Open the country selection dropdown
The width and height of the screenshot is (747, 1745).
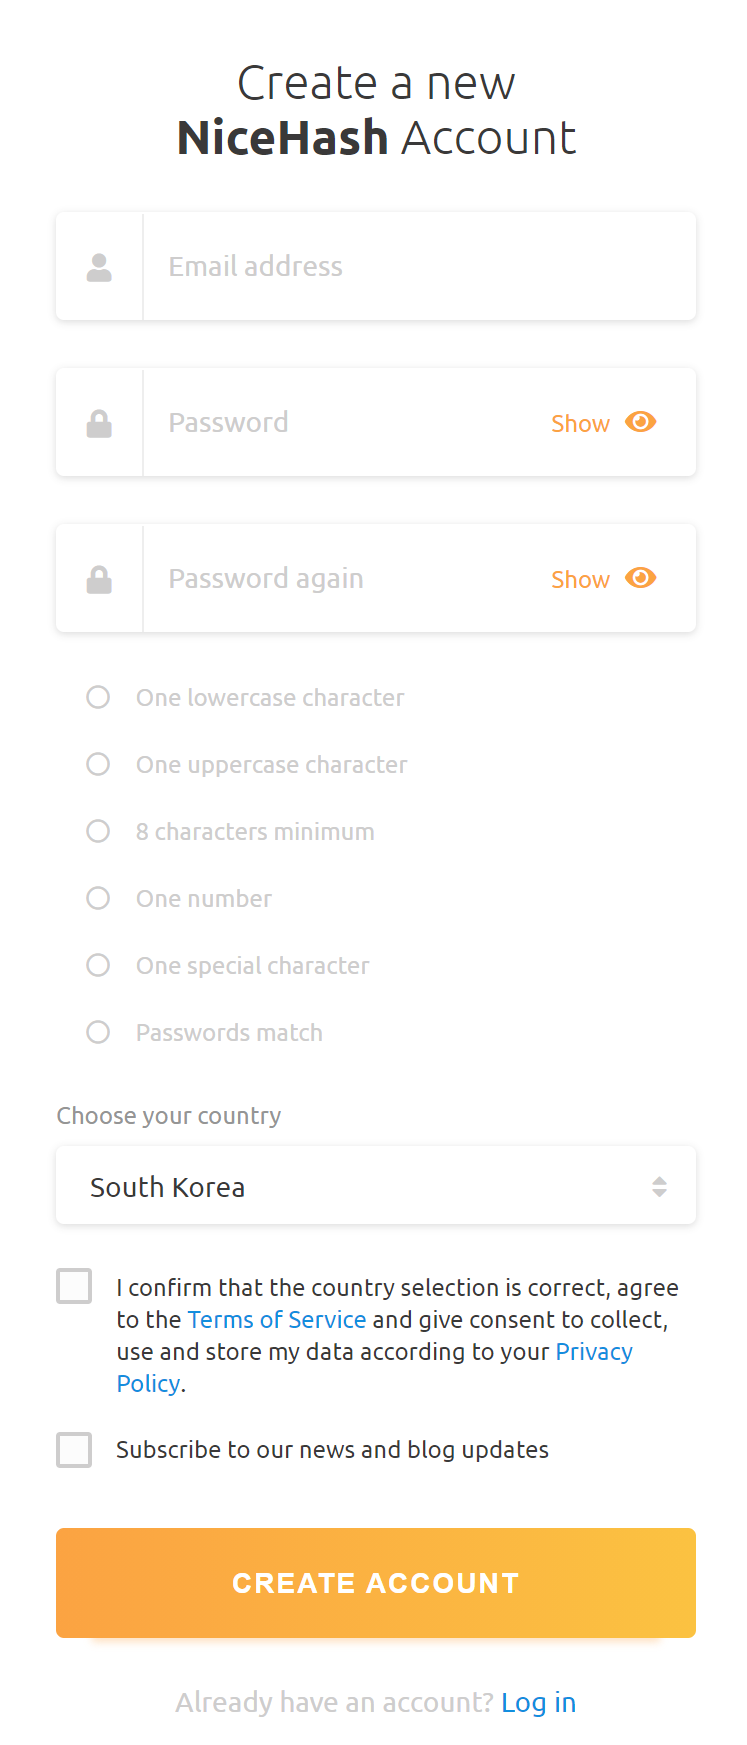(375, 1185)
